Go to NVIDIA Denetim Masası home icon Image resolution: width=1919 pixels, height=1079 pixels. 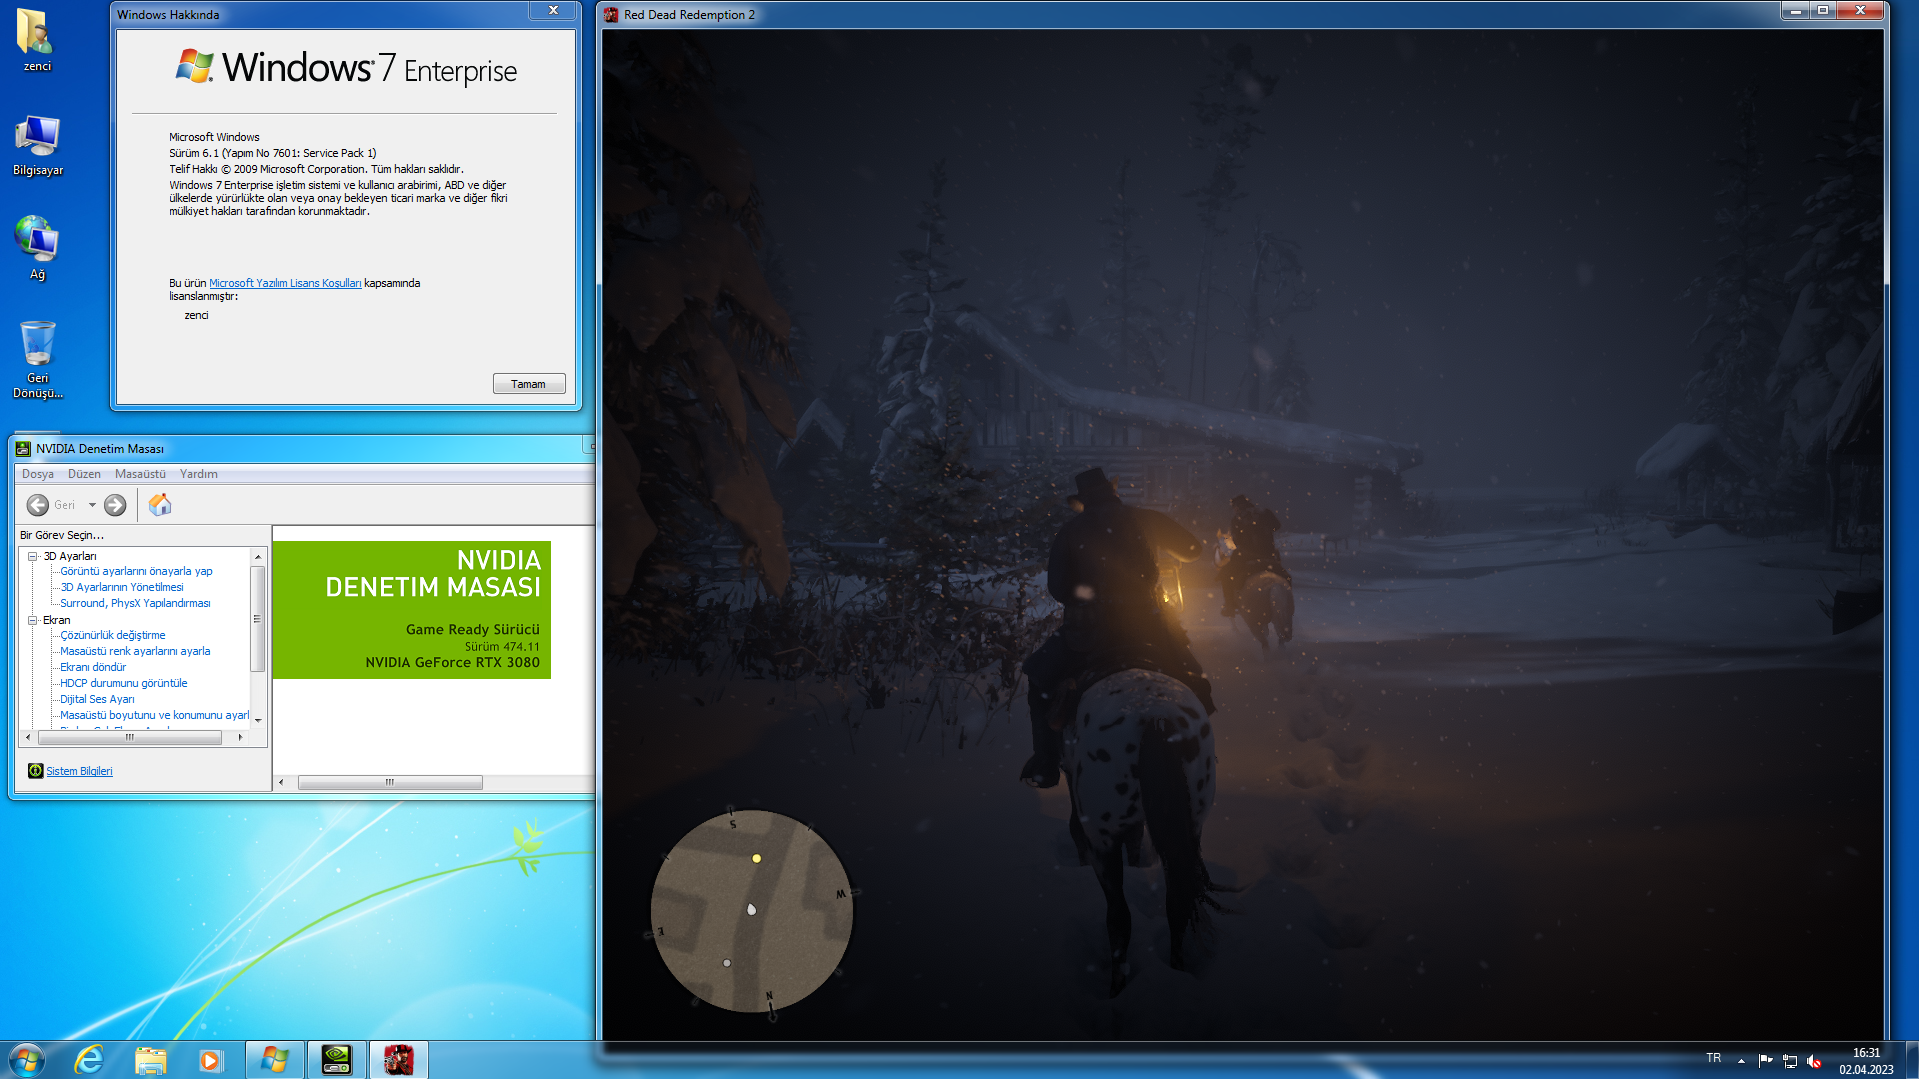click(x=160, y=505)
